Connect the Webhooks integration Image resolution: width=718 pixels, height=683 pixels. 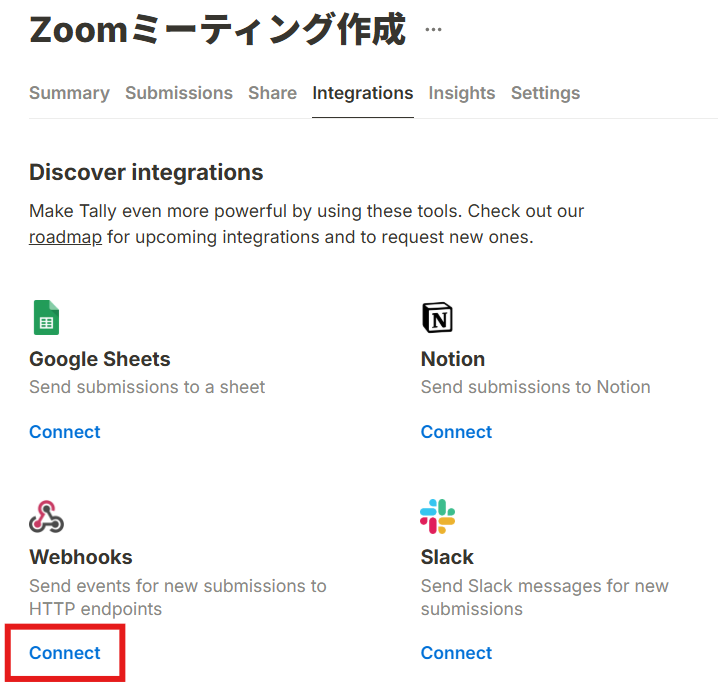pos(65,653)
